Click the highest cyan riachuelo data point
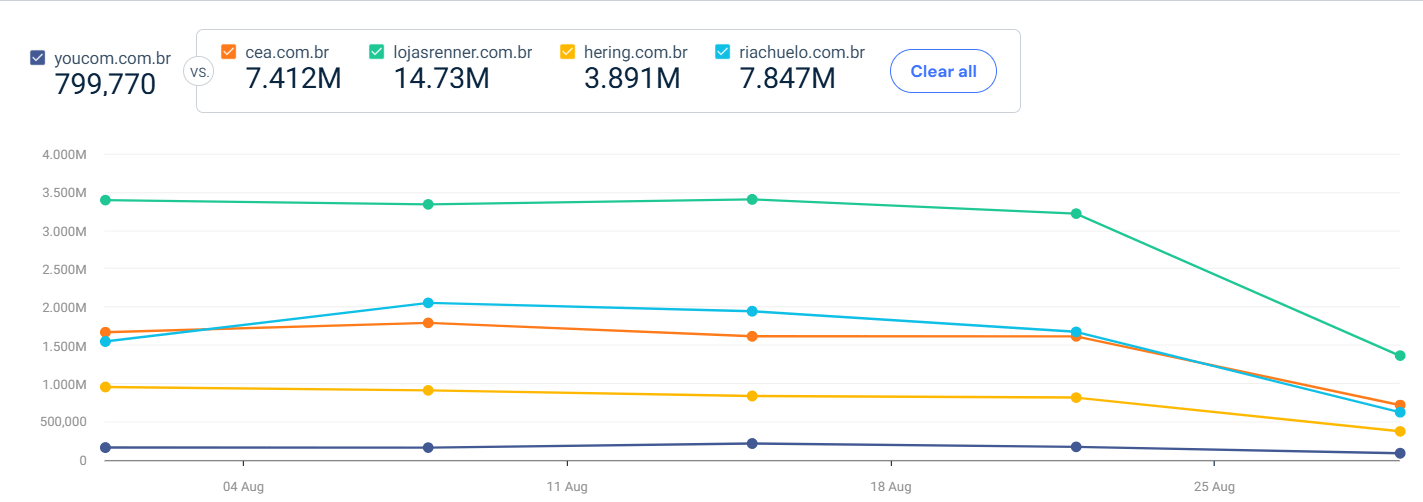1423x502 pixels. coord(428,303)
